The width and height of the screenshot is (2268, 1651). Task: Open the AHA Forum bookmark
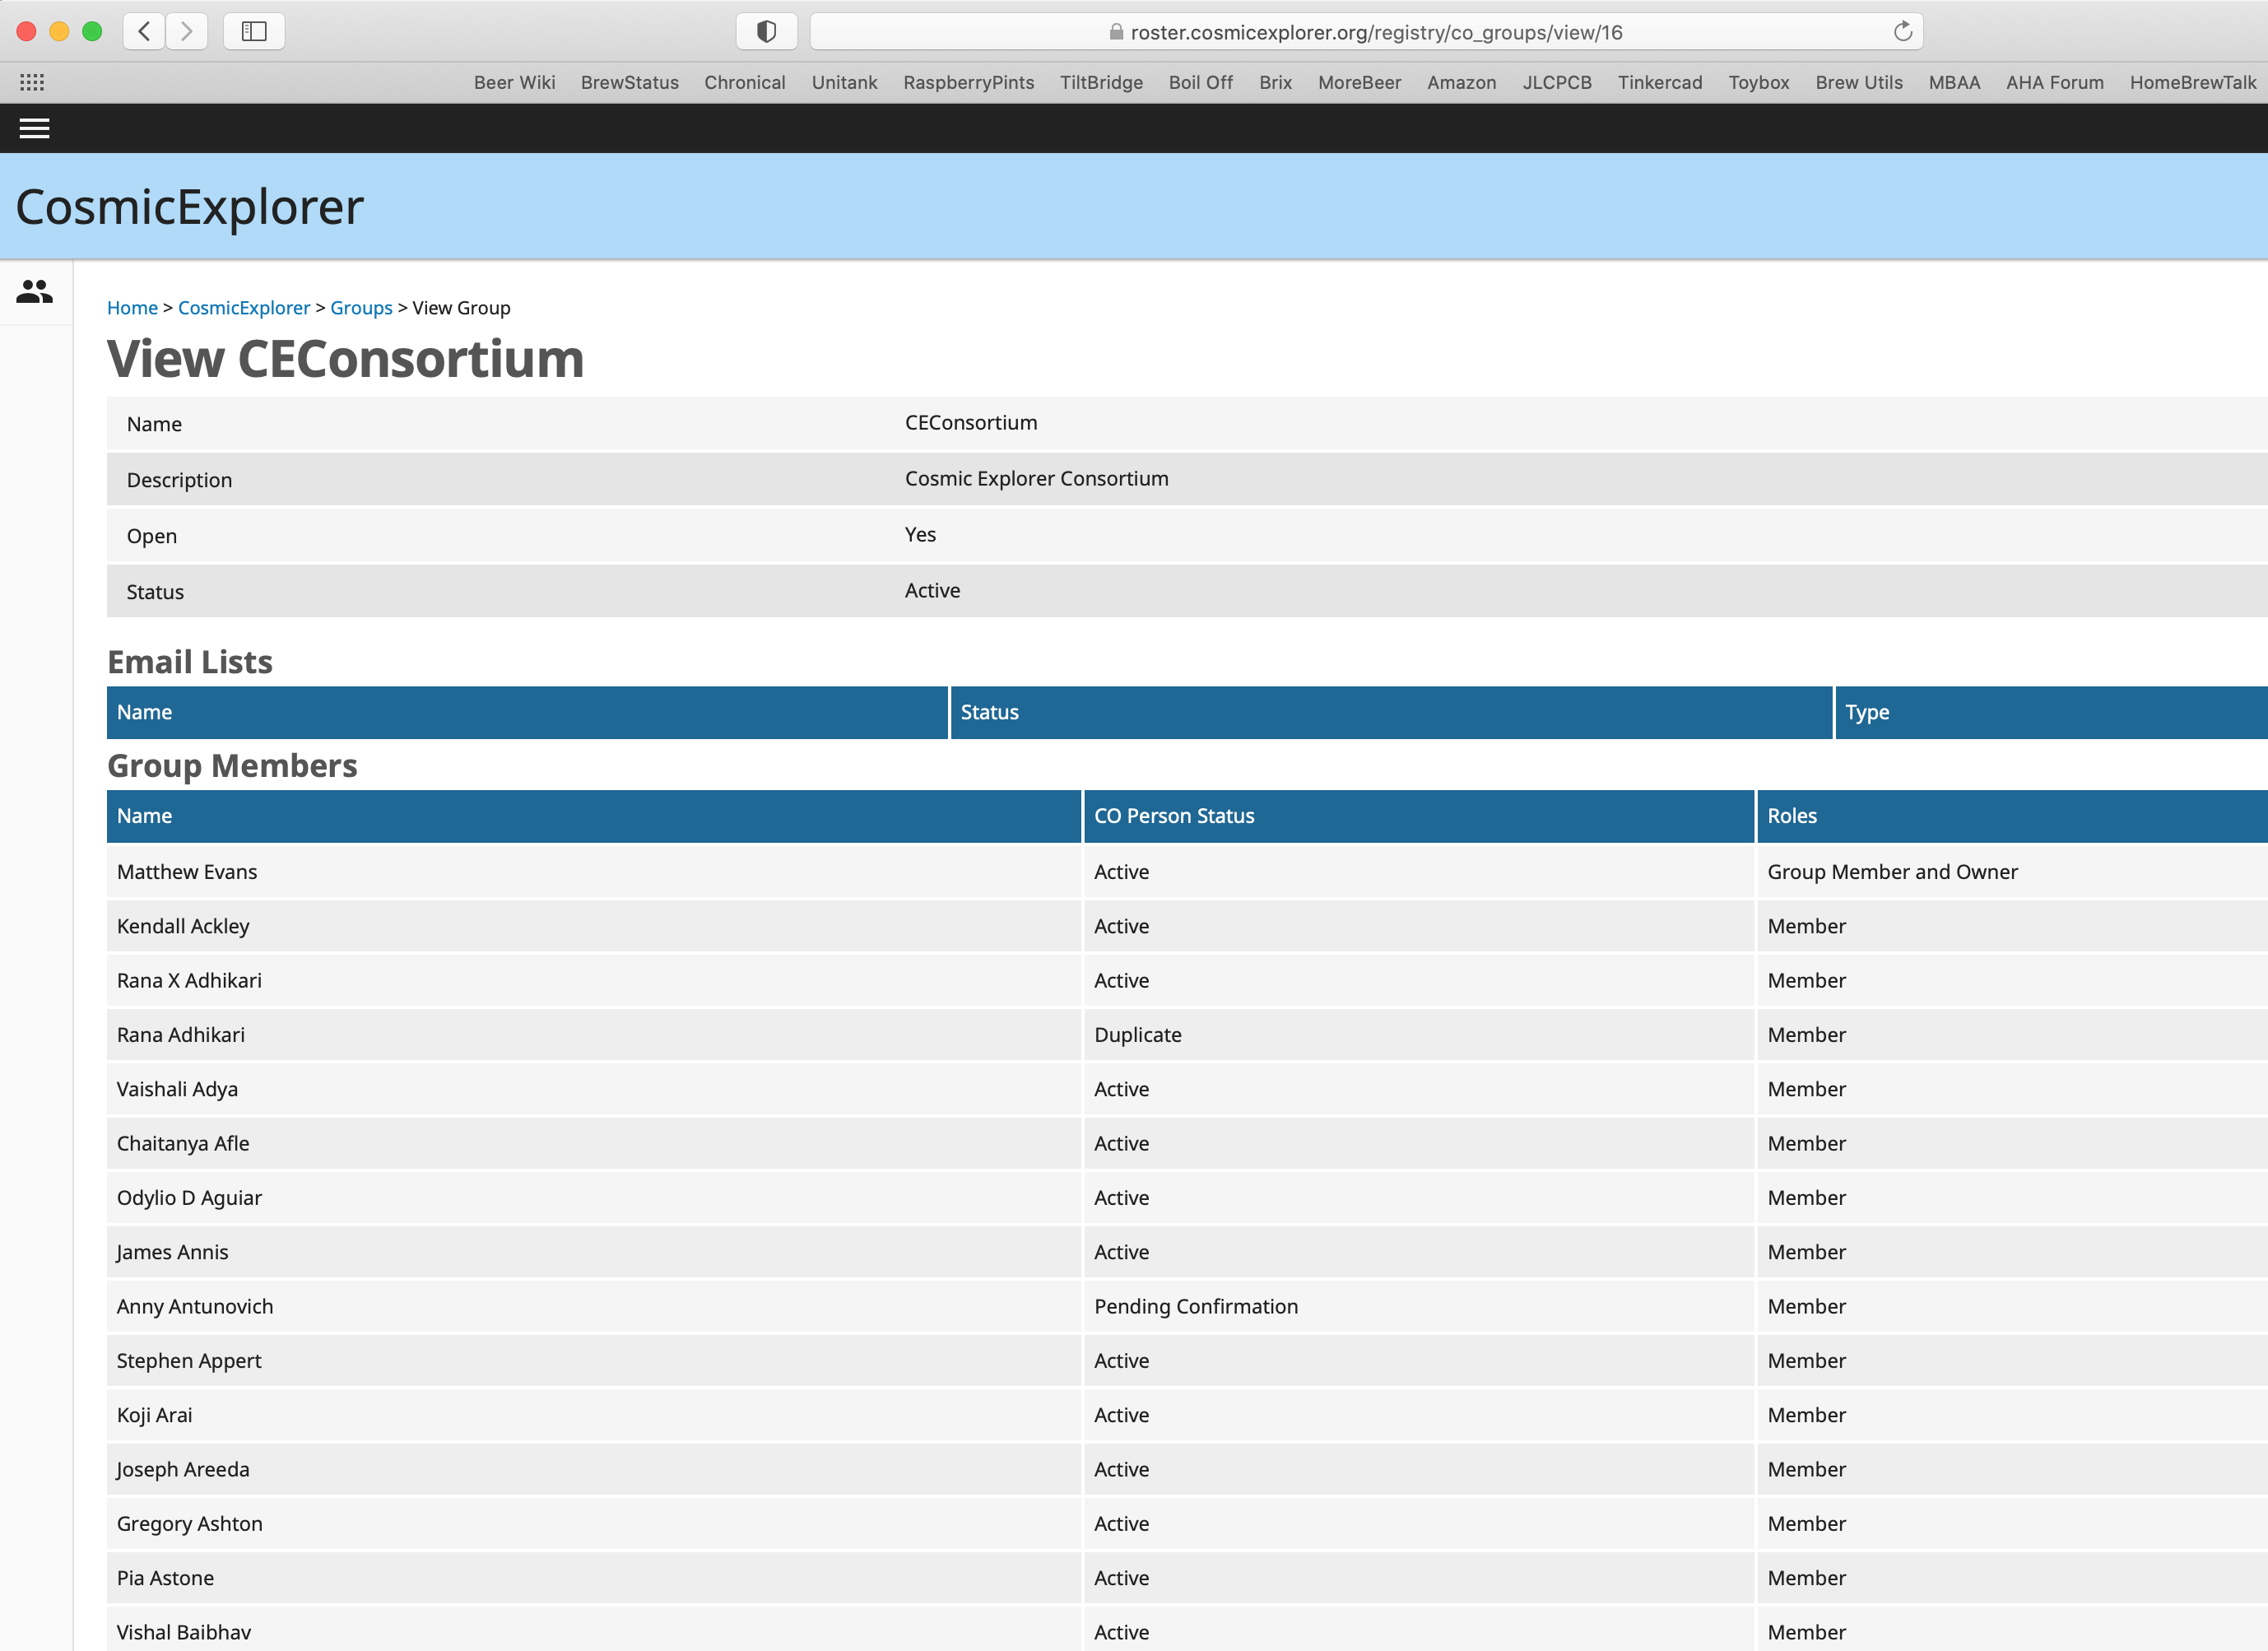click(x=2055, y=82)
